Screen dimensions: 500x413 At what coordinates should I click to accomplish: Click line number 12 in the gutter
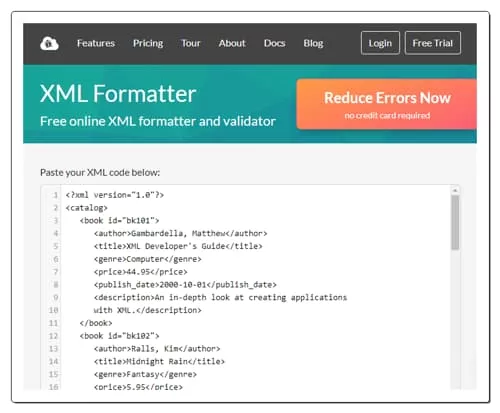(53, 336)
